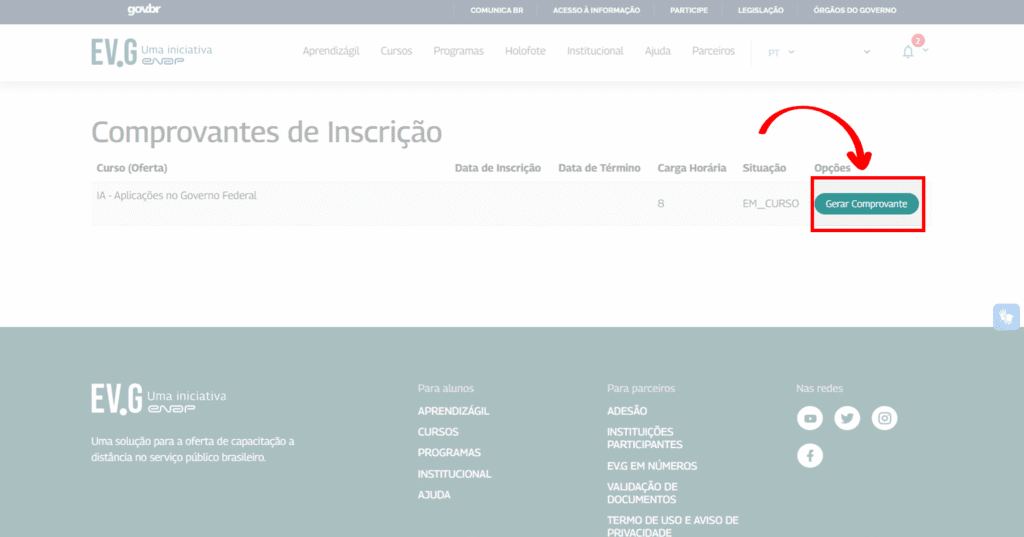Open footer INSTITUCIONAL link
This screenshot has width=1024, height=537.
click(455, 474)
